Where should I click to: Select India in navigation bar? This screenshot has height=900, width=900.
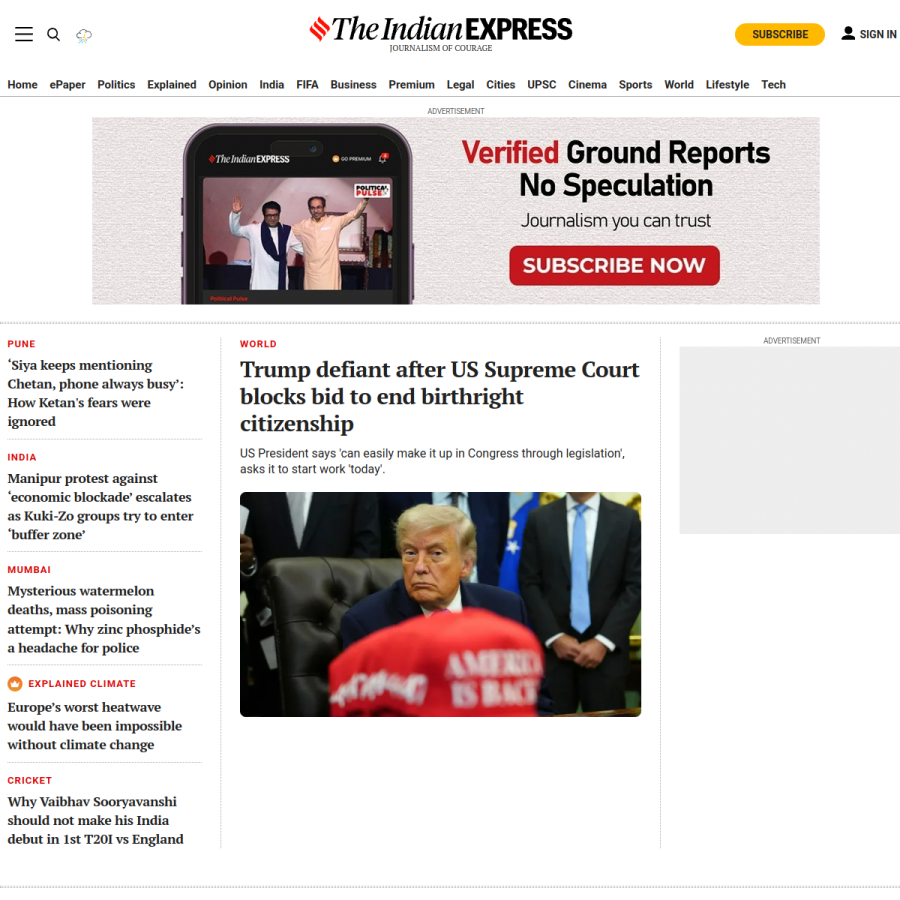click(271, 84)
